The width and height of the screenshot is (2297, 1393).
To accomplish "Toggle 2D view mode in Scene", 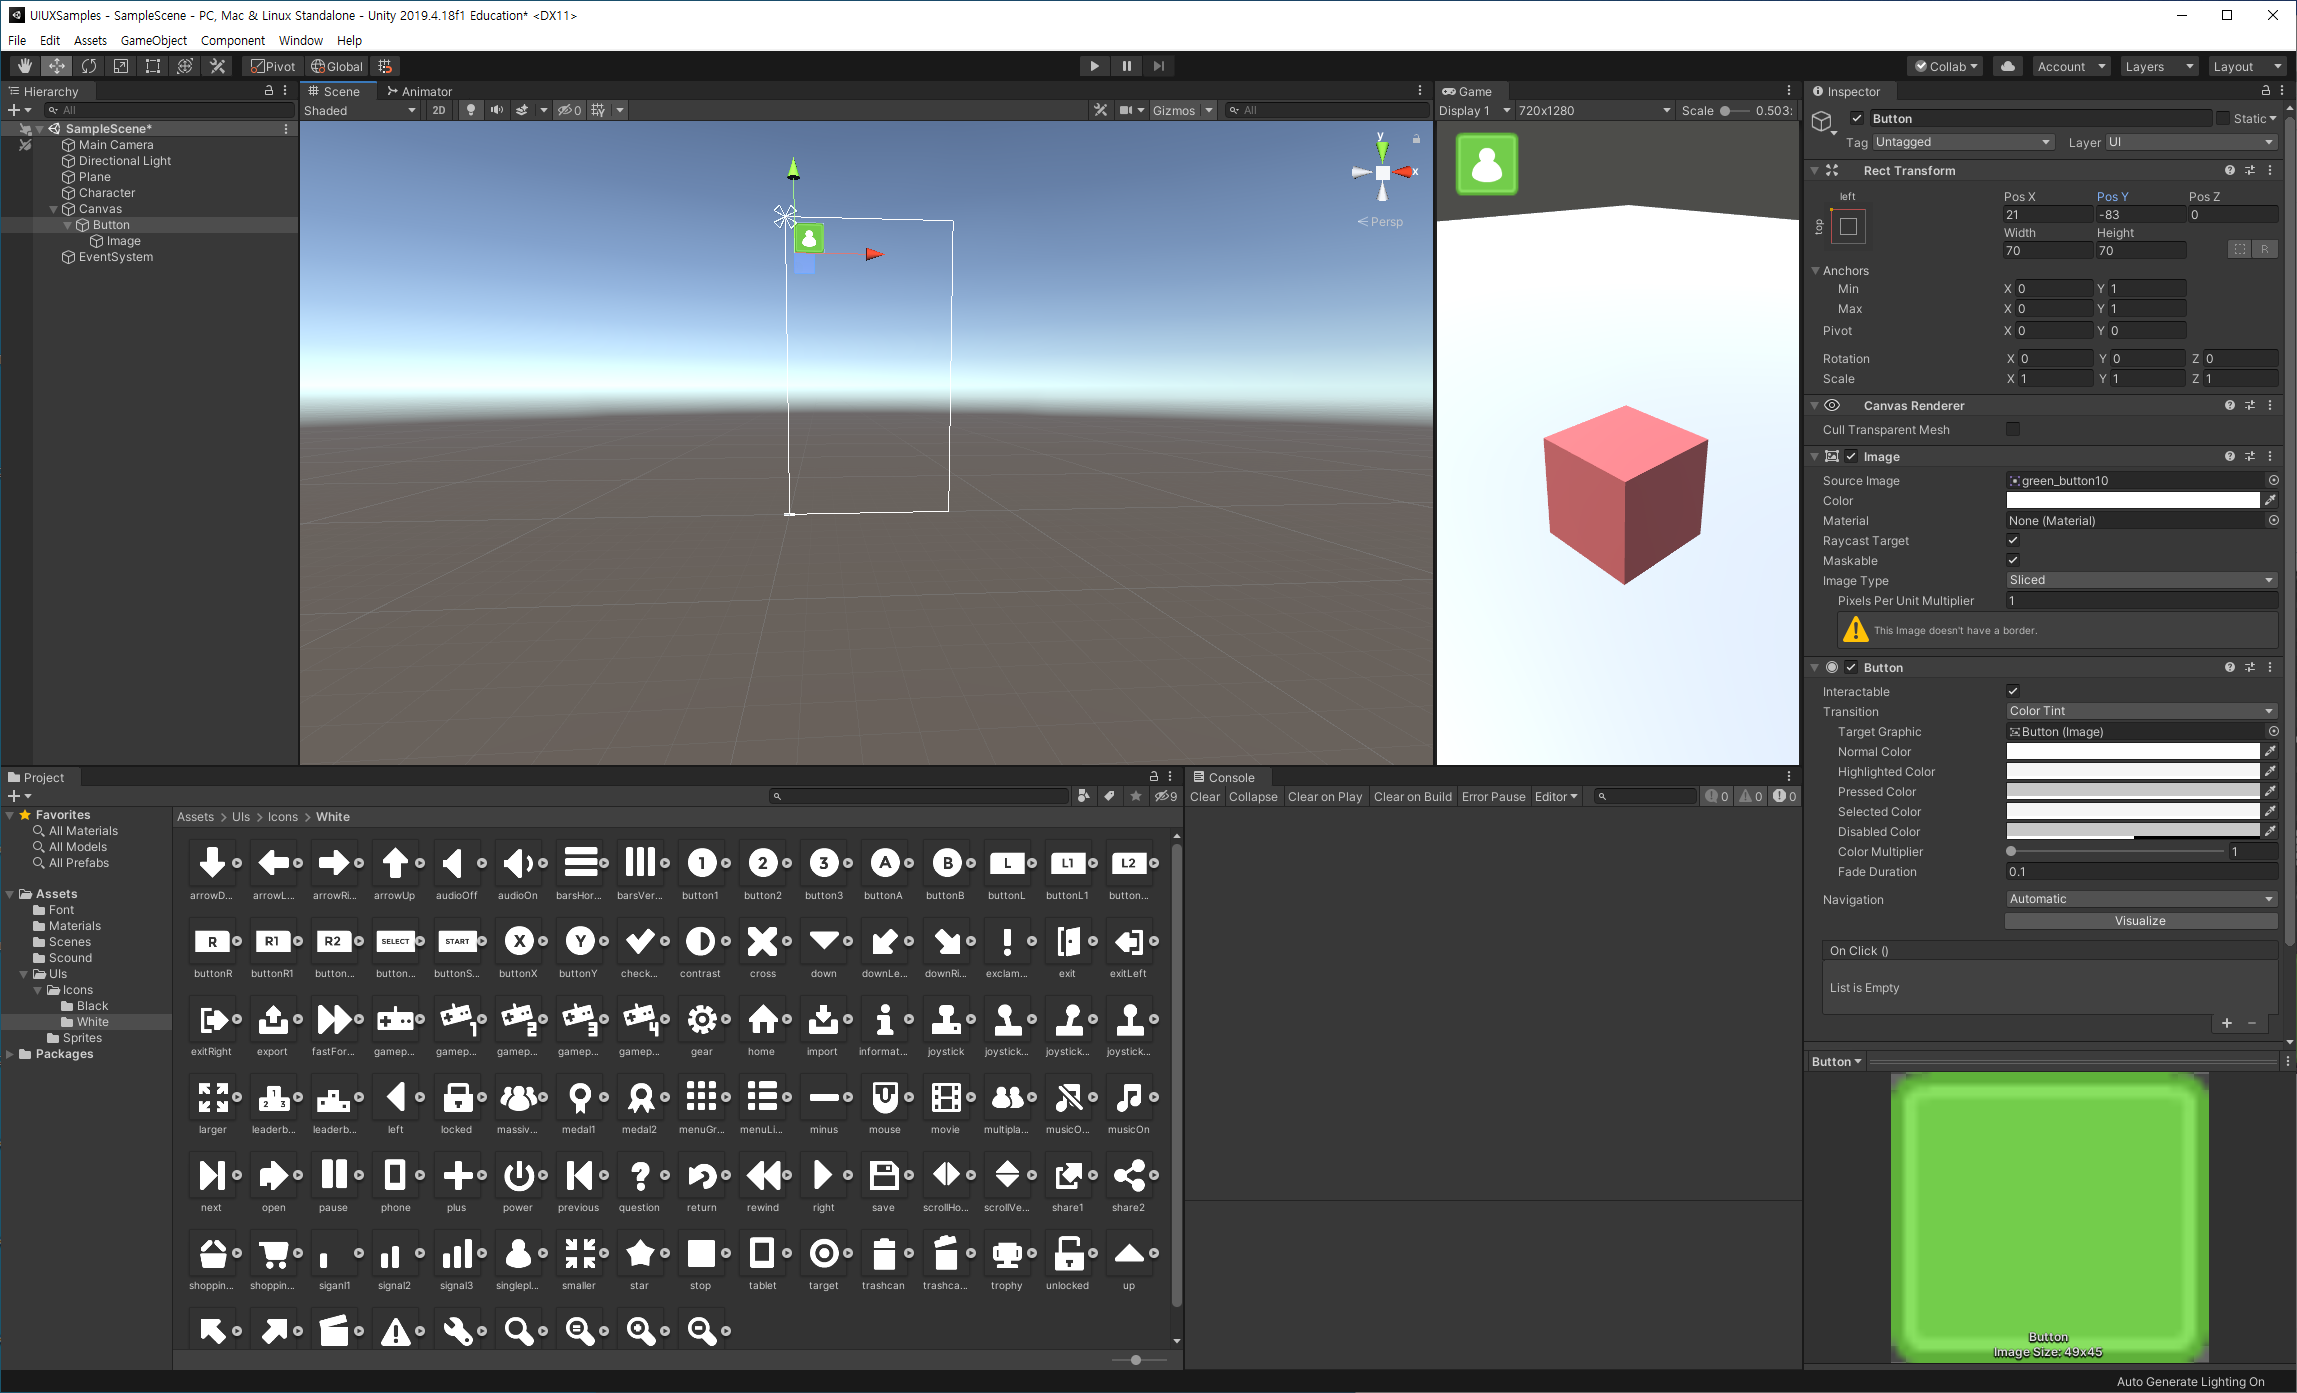I will point(438,110).
